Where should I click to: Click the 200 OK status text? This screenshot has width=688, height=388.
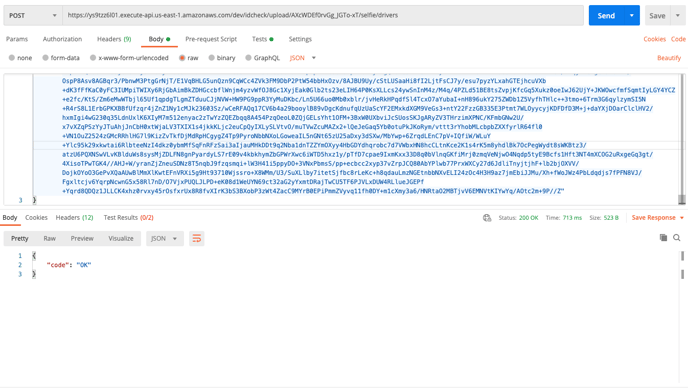click(x=528, y=218)
